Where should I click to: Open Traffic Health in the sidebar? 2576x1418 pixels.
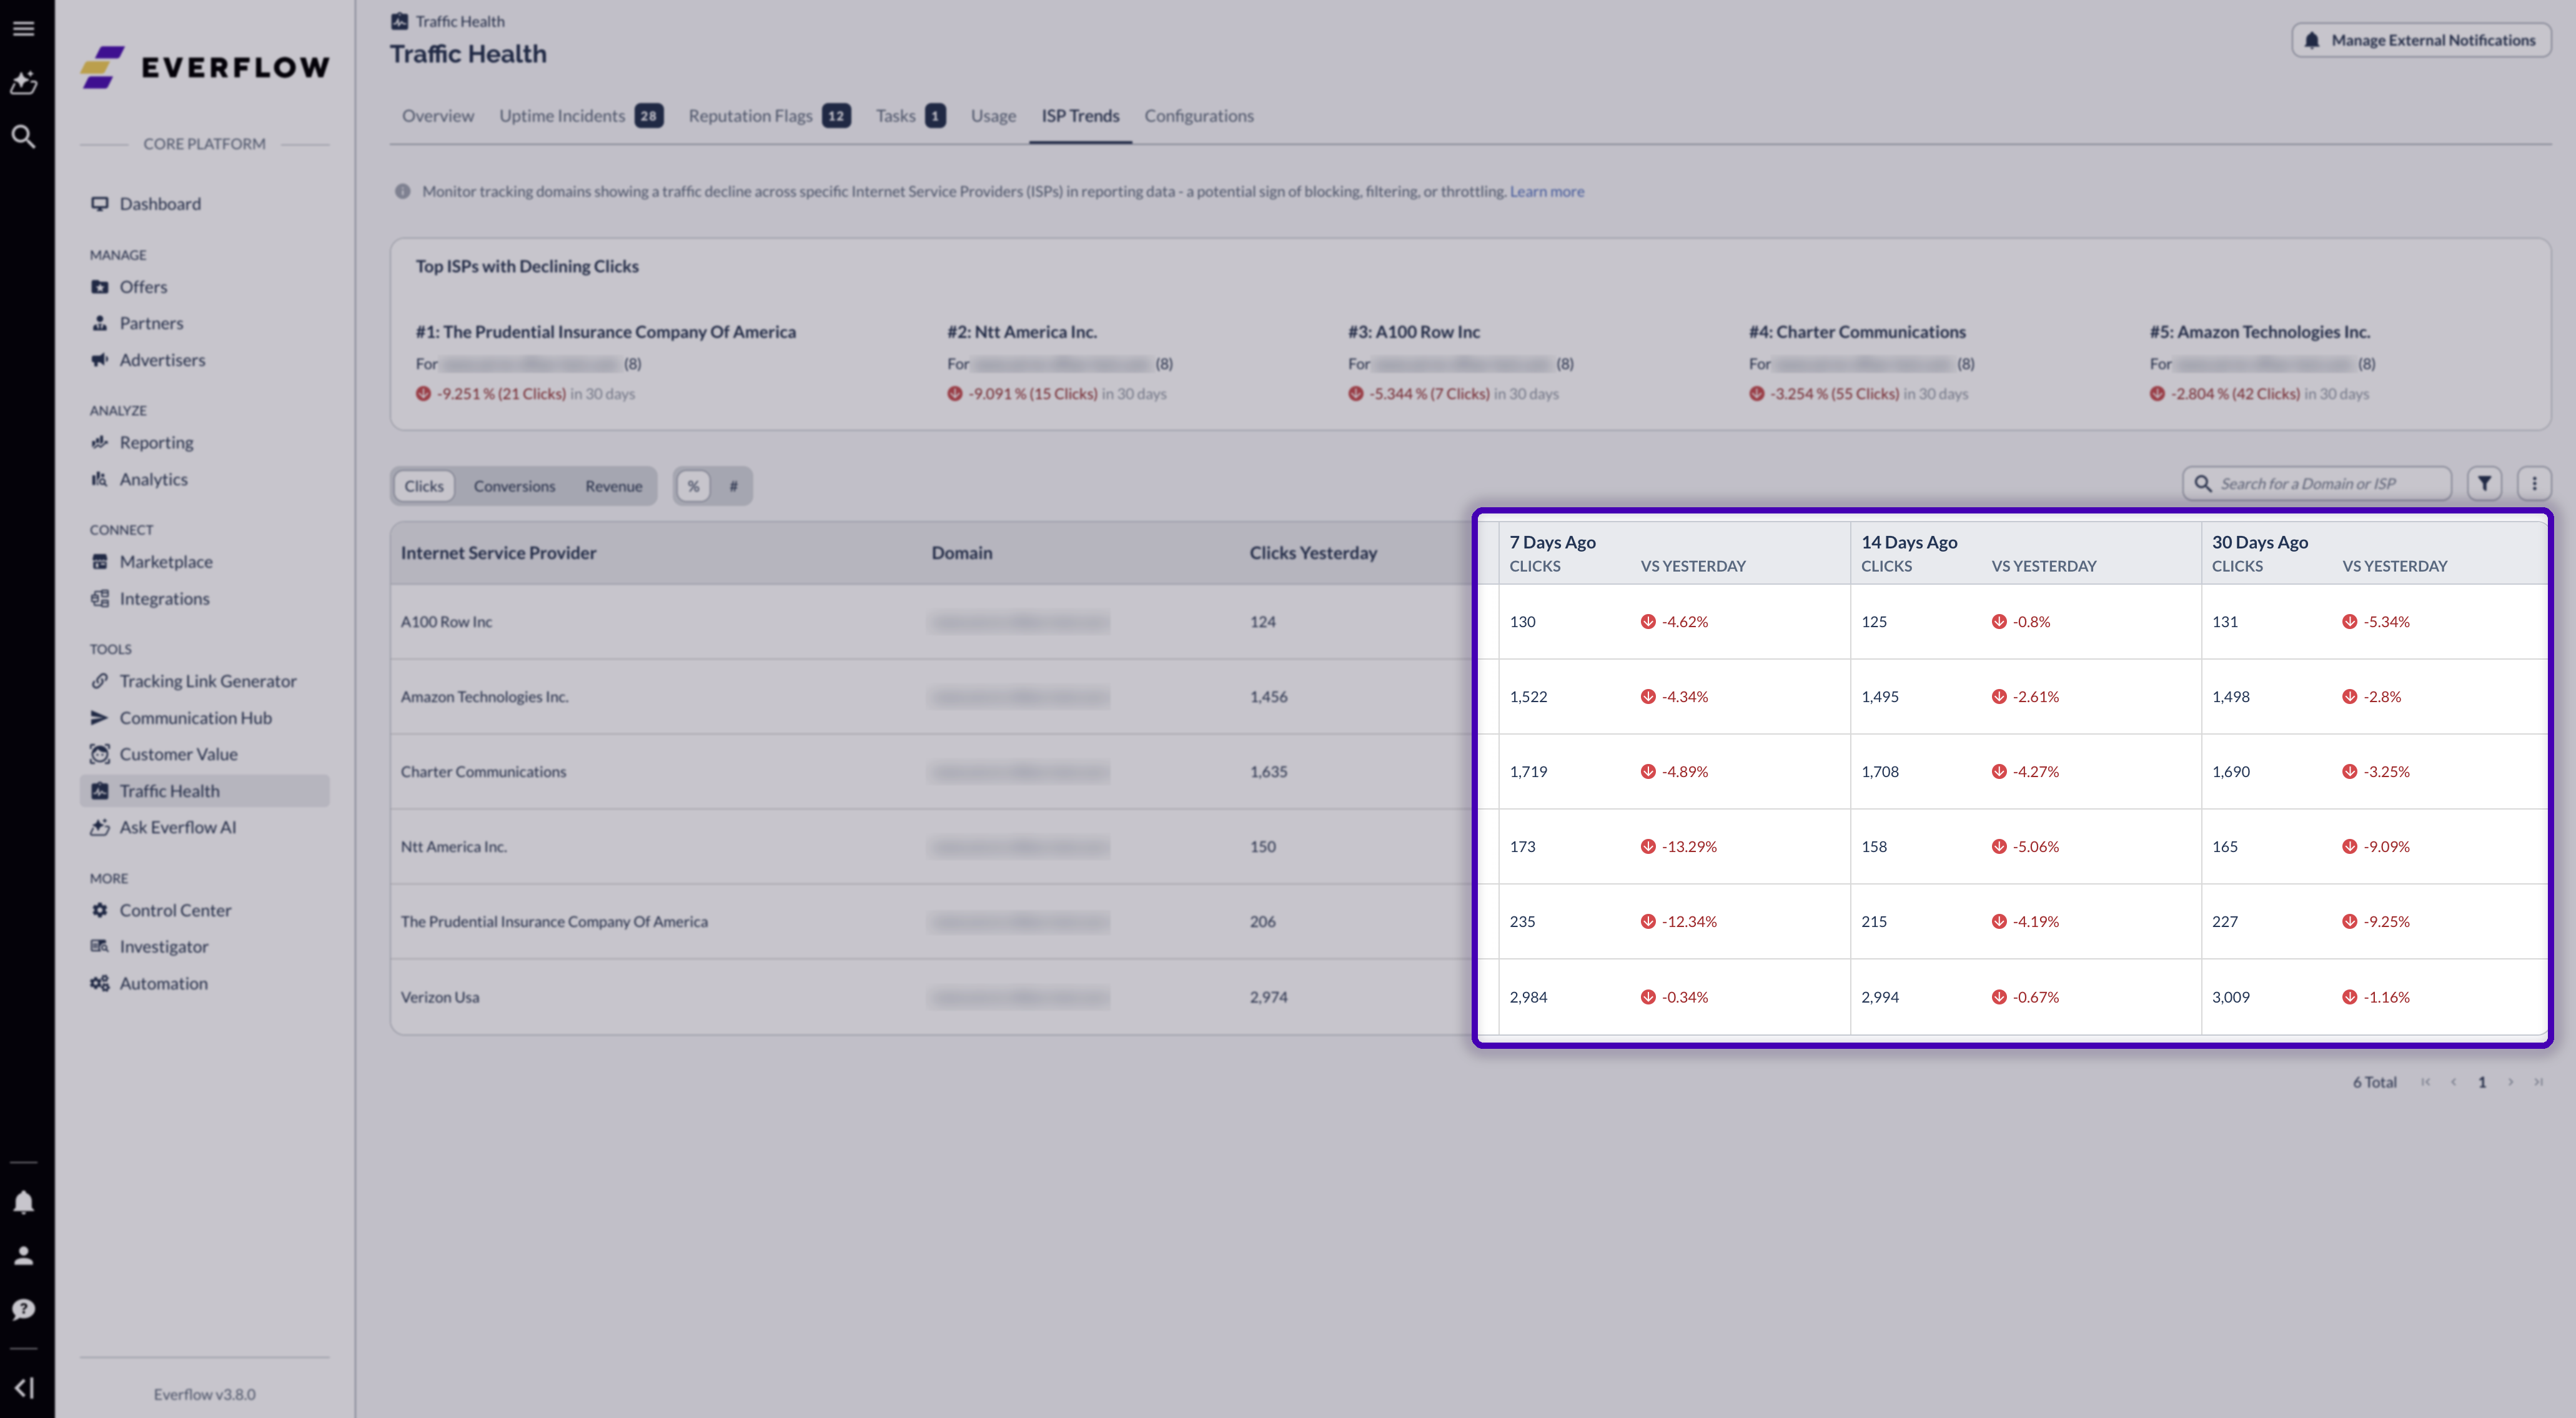(205, 791)
